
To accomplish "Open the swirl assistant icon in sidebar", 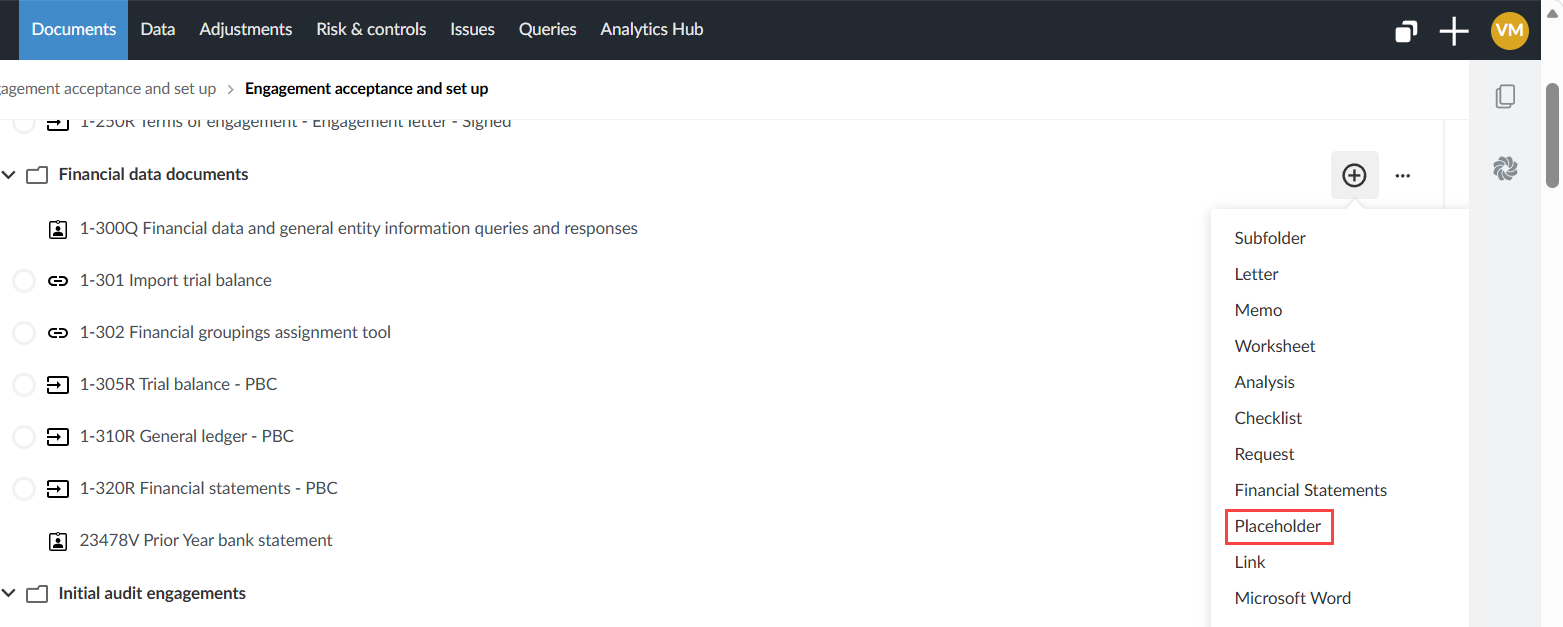I will point(1505,169).
